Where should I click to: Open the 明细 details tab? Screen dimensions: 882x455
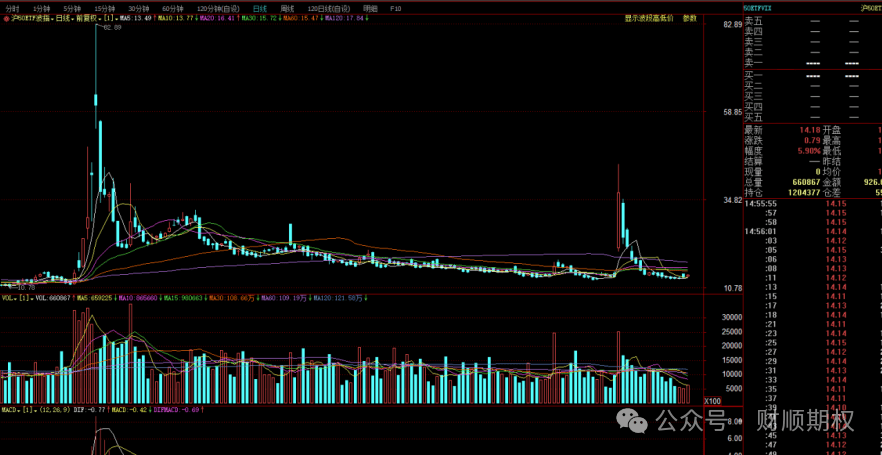coord(370,8)
